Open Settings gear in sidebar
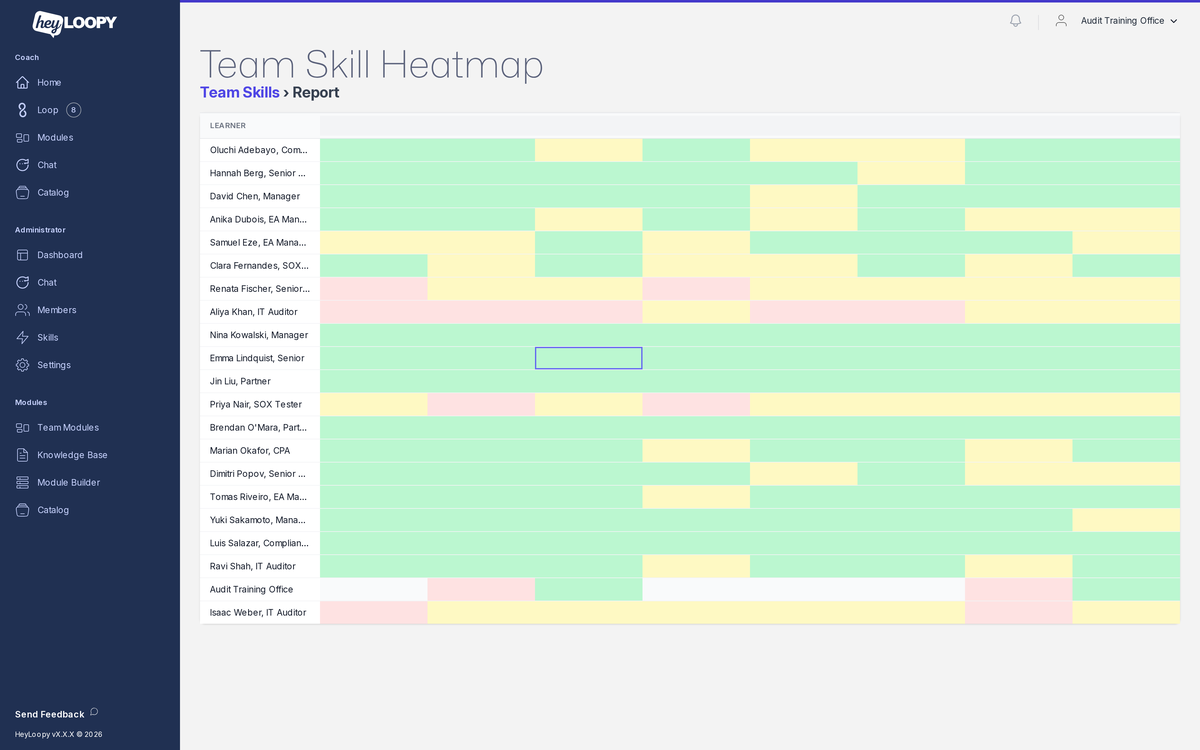The height and width of the screenshot is (750, 1200). tap(22, 365)
